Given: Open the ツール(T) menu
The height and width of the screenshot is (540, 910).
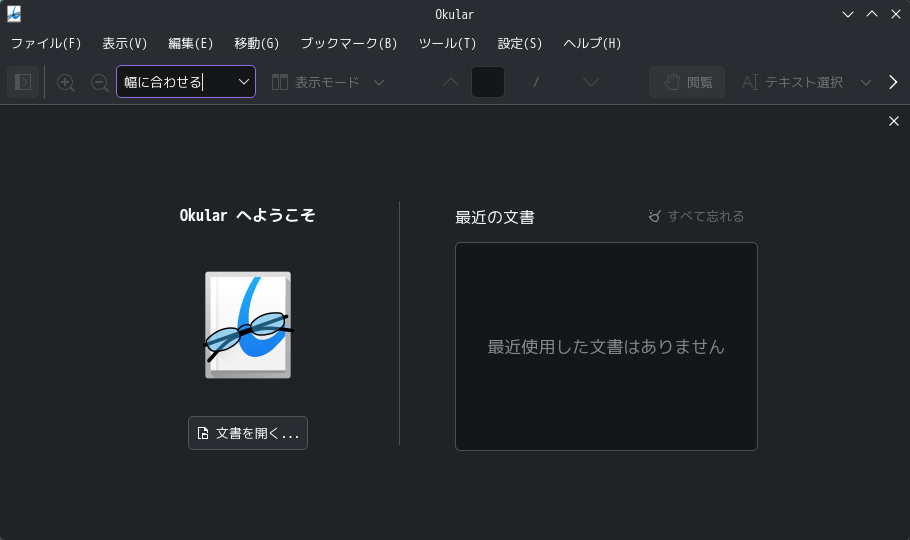Looking at the screenshot, I should click(x=447, y=44).
